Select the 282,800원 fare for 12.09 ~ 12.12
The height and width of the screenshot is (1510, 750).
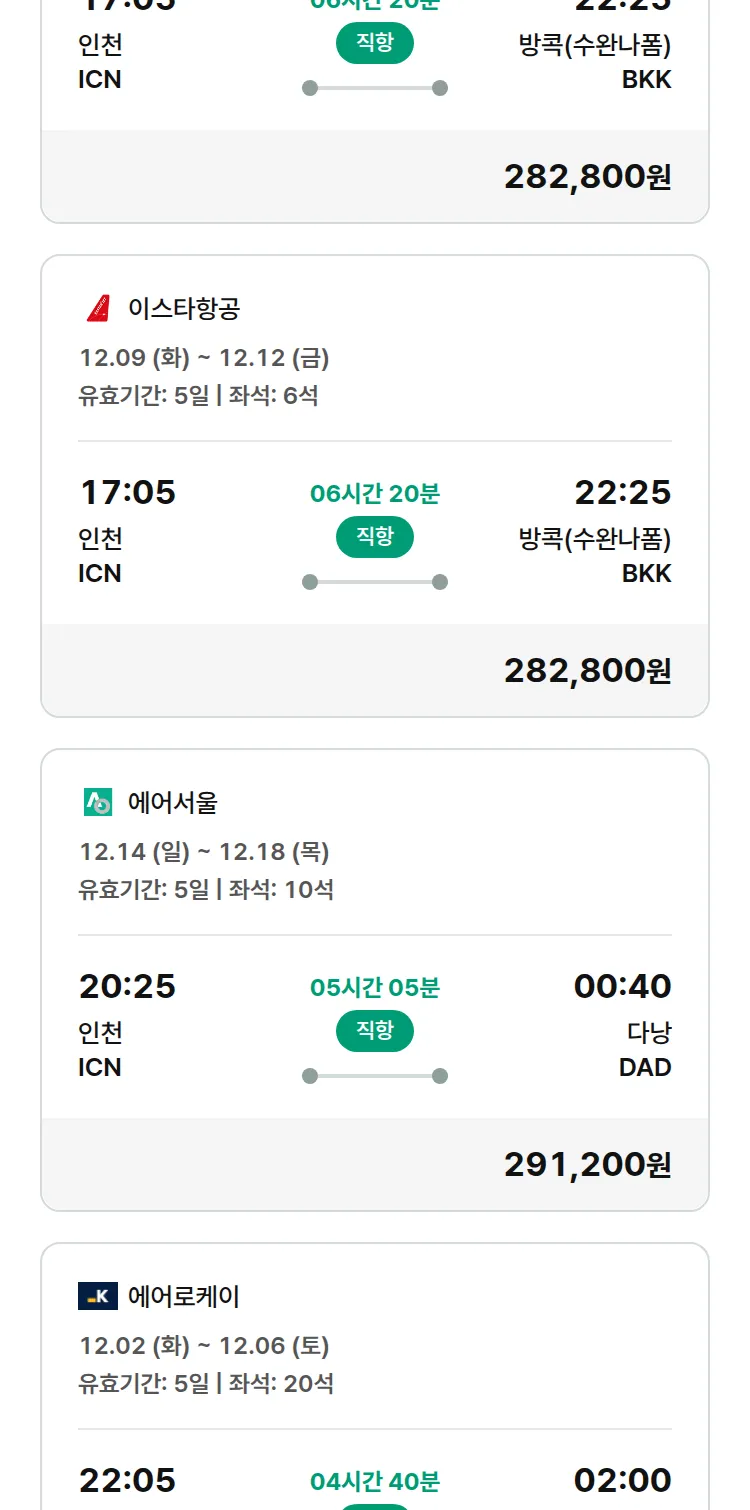click(x=587, y=670)
